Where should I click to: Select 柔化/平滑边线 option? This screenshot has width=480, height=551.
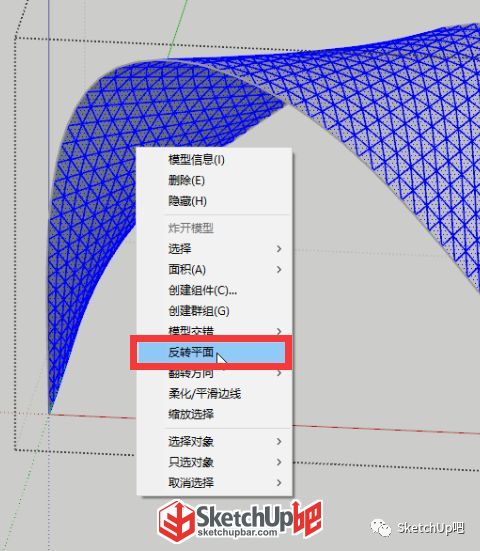coord(205,394)
